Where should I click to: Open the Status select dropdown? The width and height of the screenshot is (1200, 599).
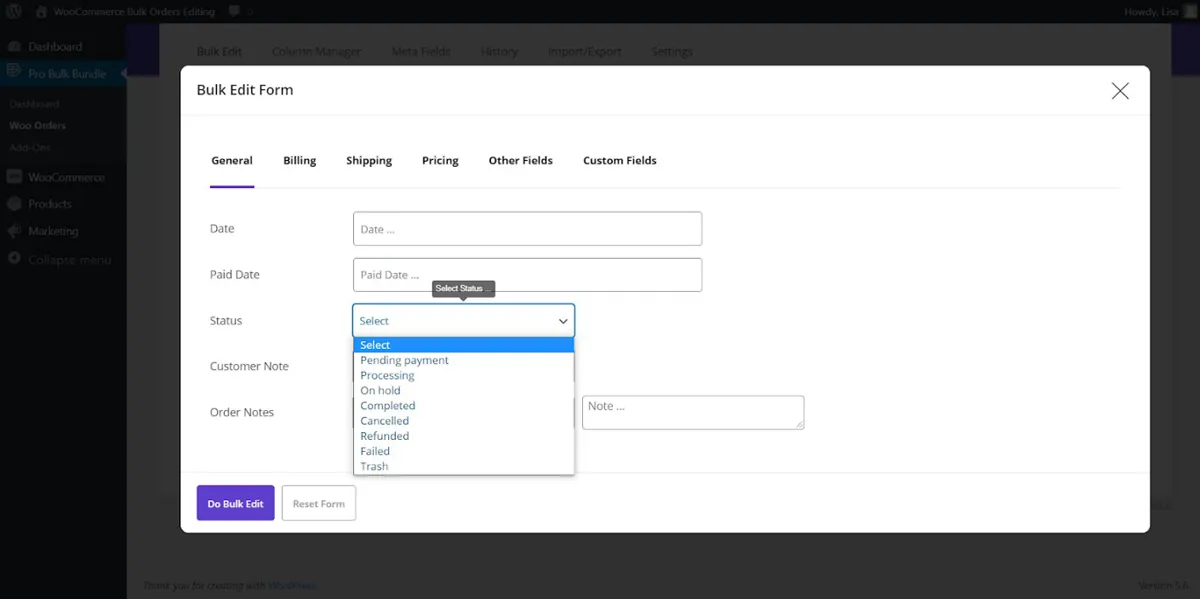click(462, 320)
